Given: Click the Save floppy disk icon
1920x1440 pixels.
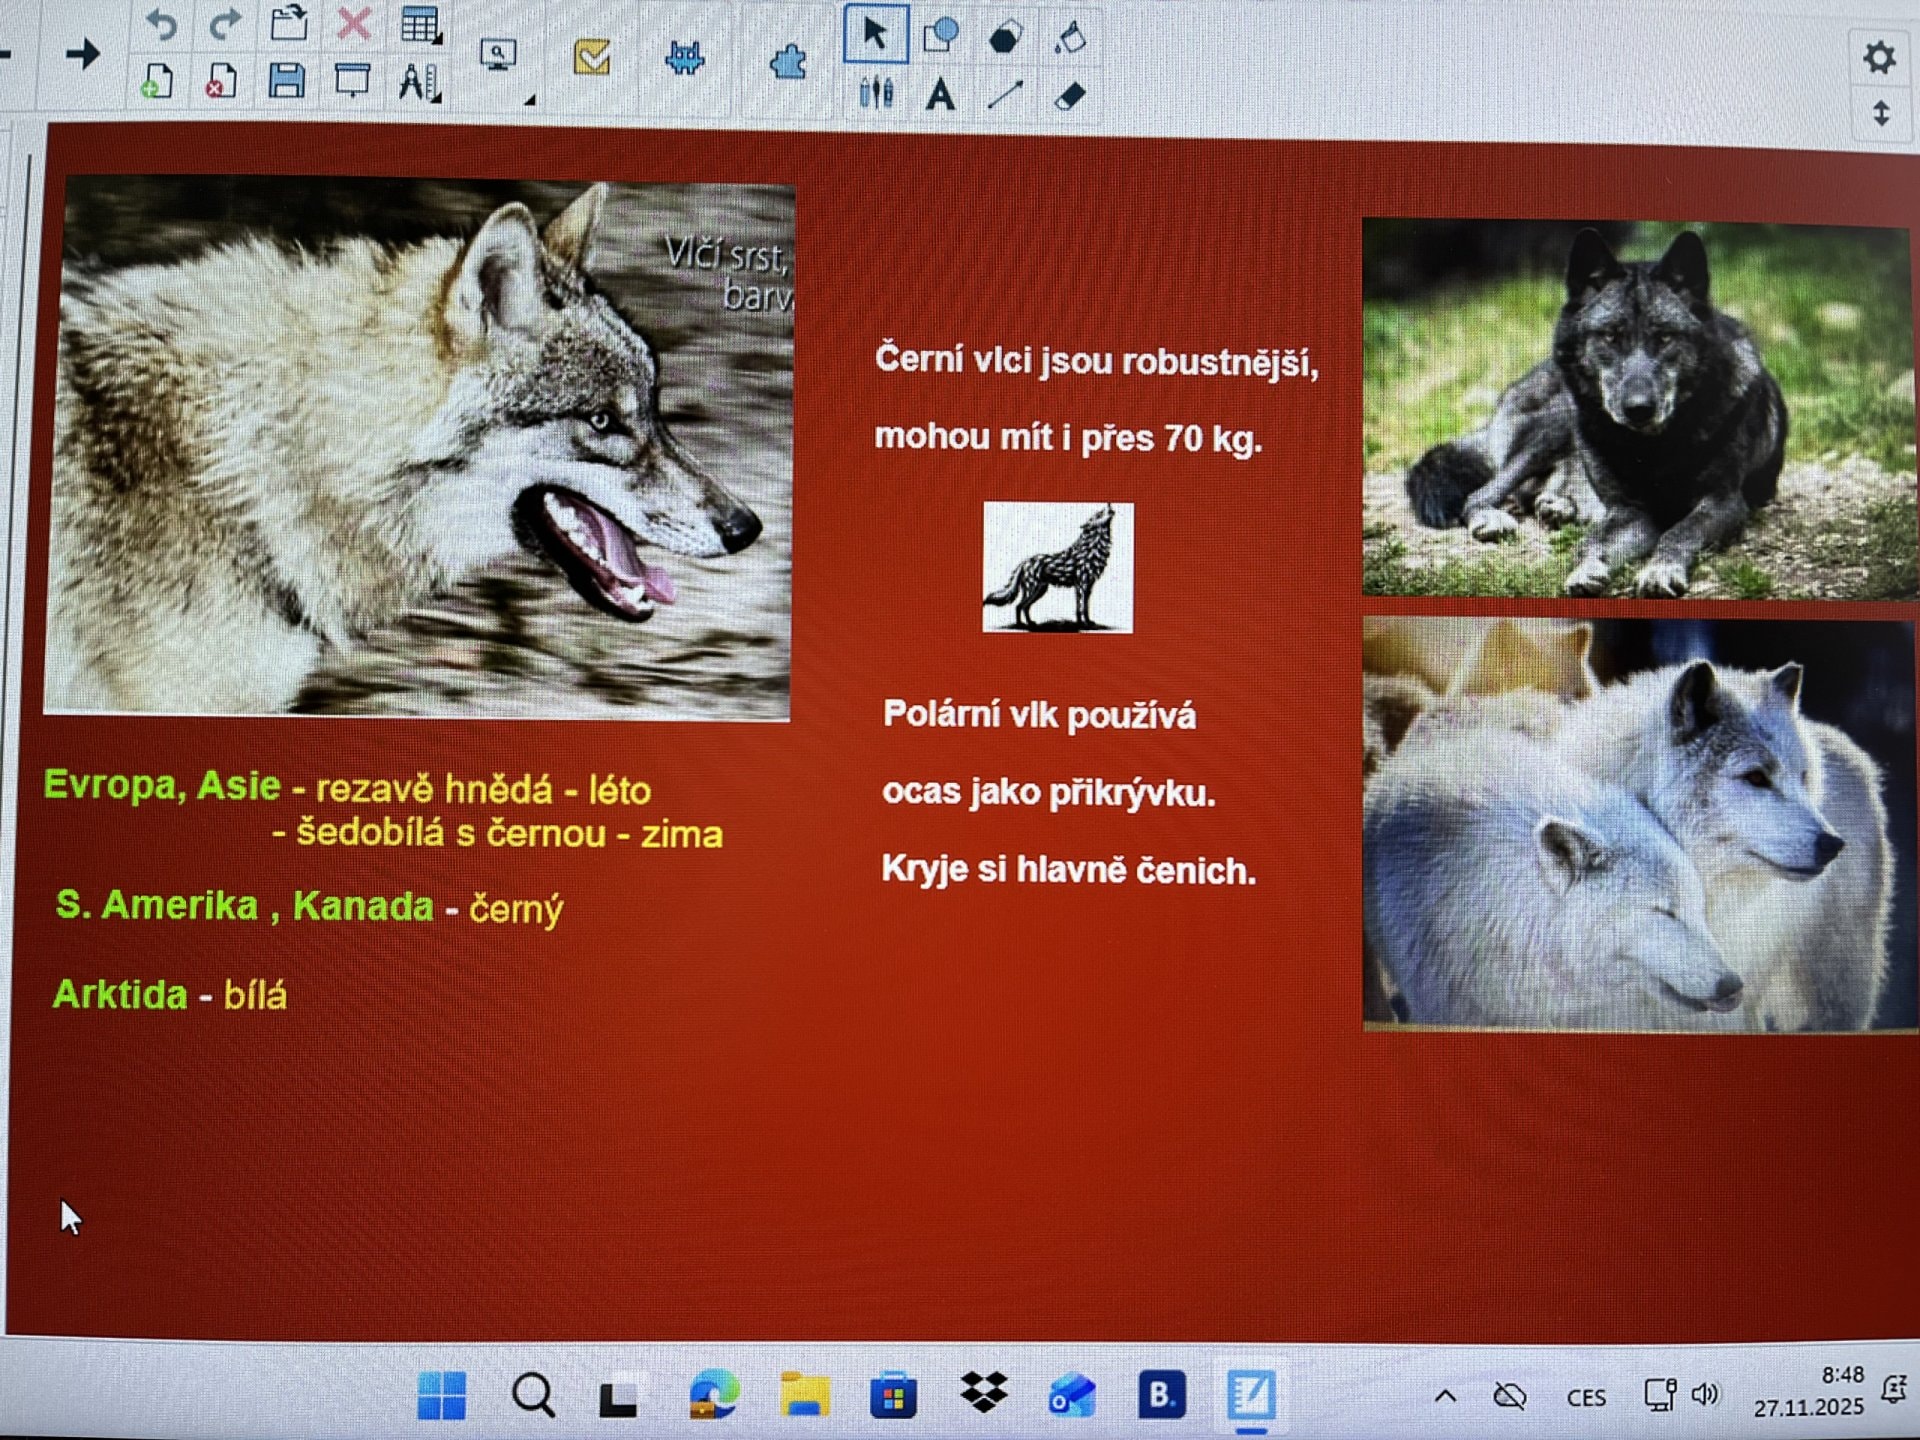Looking at the screenshot, I should 287,81.
